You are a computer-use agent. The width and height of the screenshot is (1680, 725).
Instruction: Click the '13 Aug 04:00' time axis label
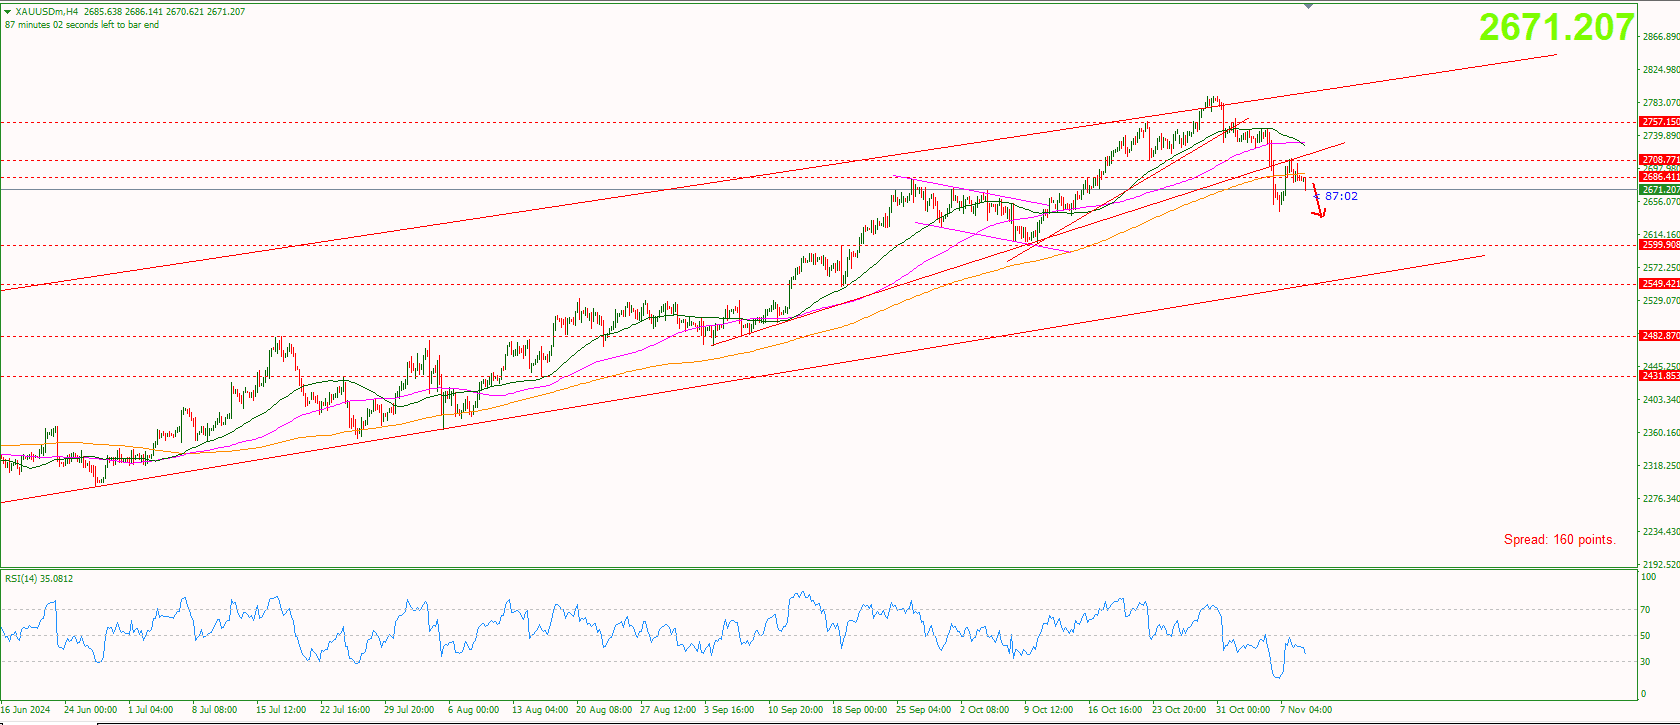[x=540, y=710]
